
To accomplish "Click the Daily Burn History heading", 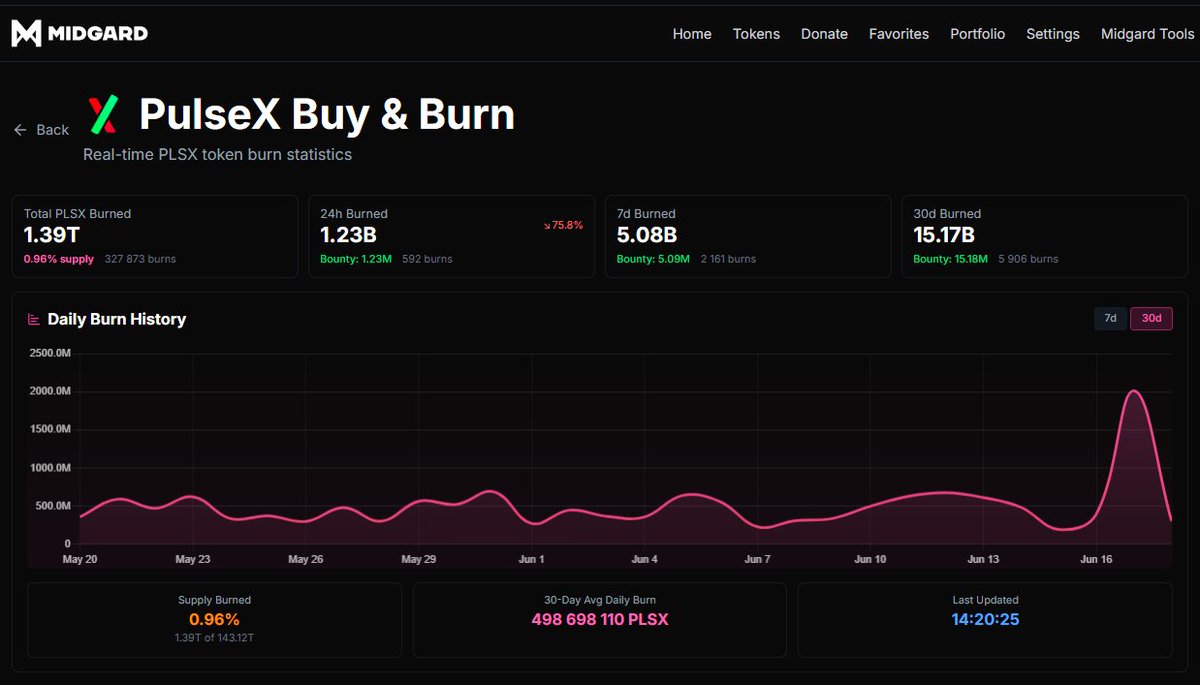I will [117, 319].
